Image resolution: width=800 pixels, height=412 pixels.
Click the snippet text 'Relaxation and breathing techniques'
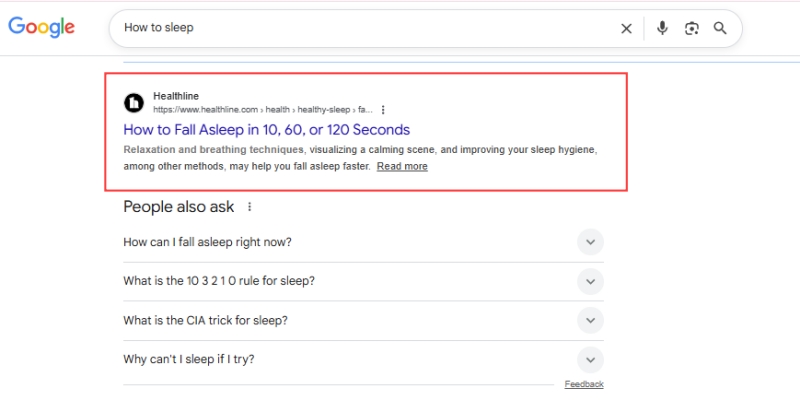click(x=213, y=150)
